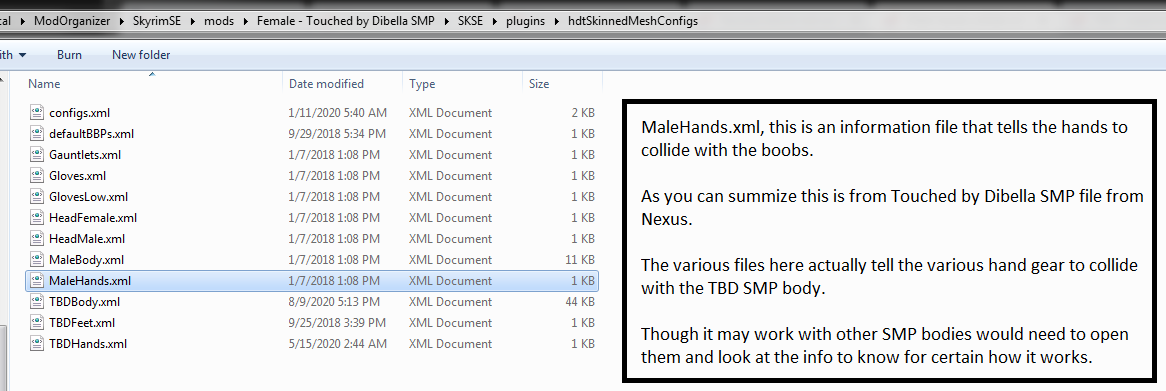Click the Burn toolbar button
Screen dimensions: 1166x391
69,55
